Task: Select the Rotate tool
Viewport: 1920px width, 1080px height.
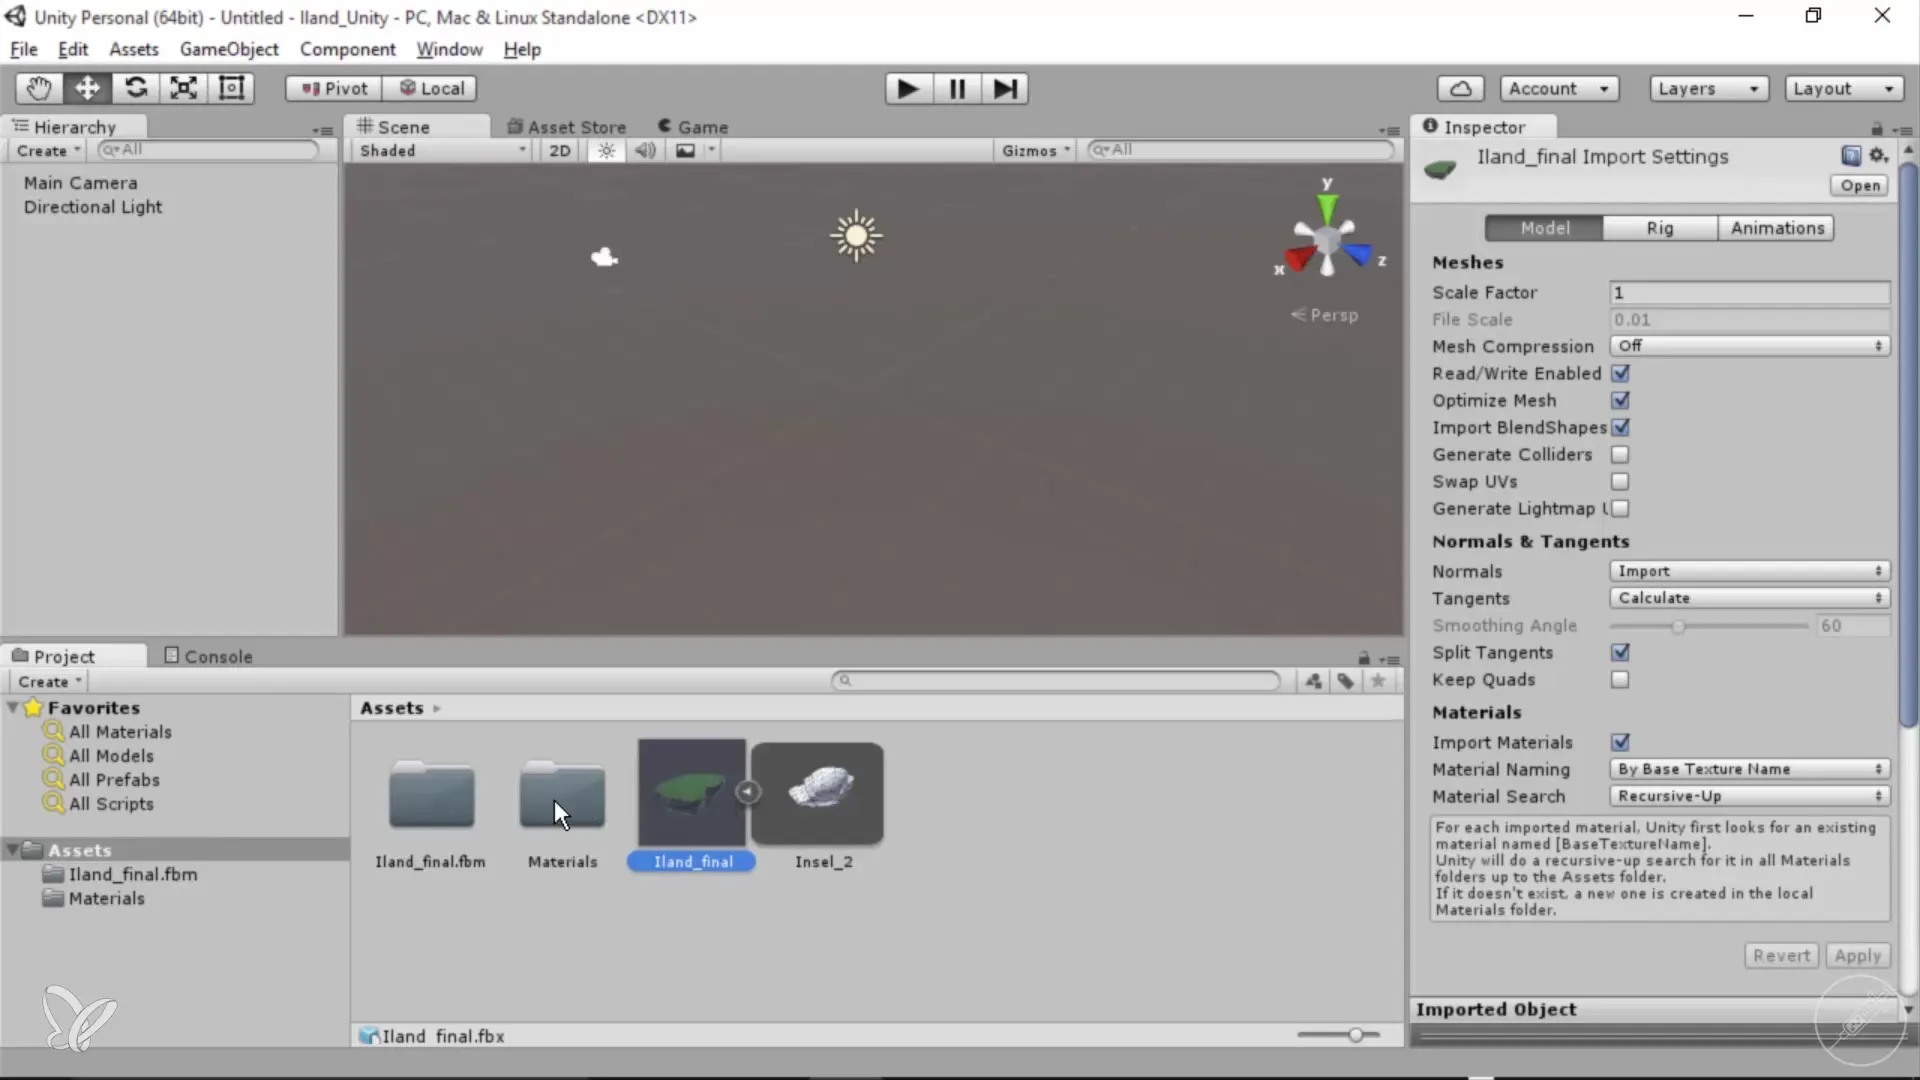Action: (135, 88)
